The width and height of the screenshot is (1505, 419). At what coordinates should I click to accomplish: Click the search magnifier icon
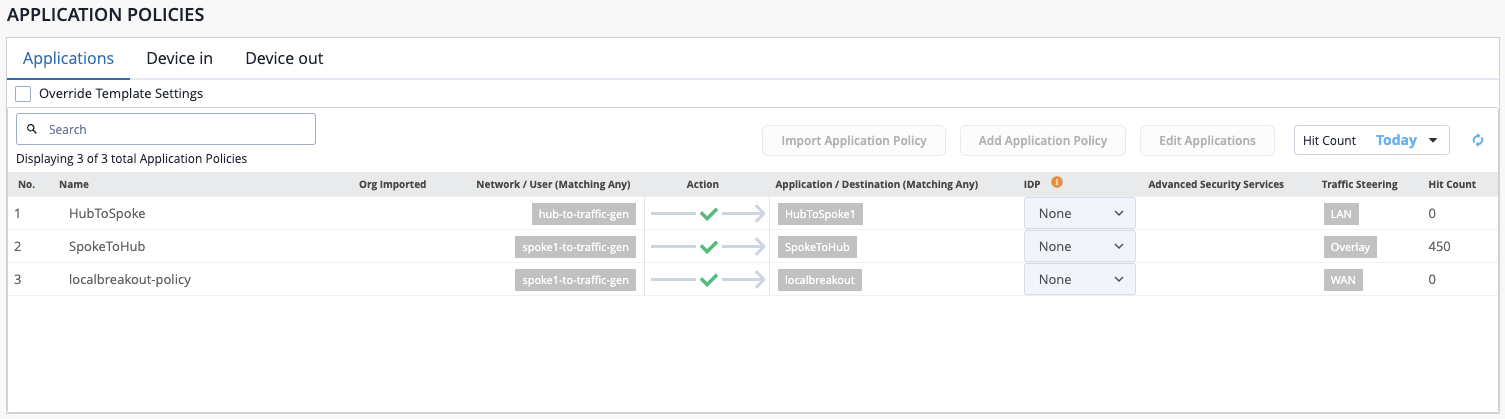coord(32,130)
